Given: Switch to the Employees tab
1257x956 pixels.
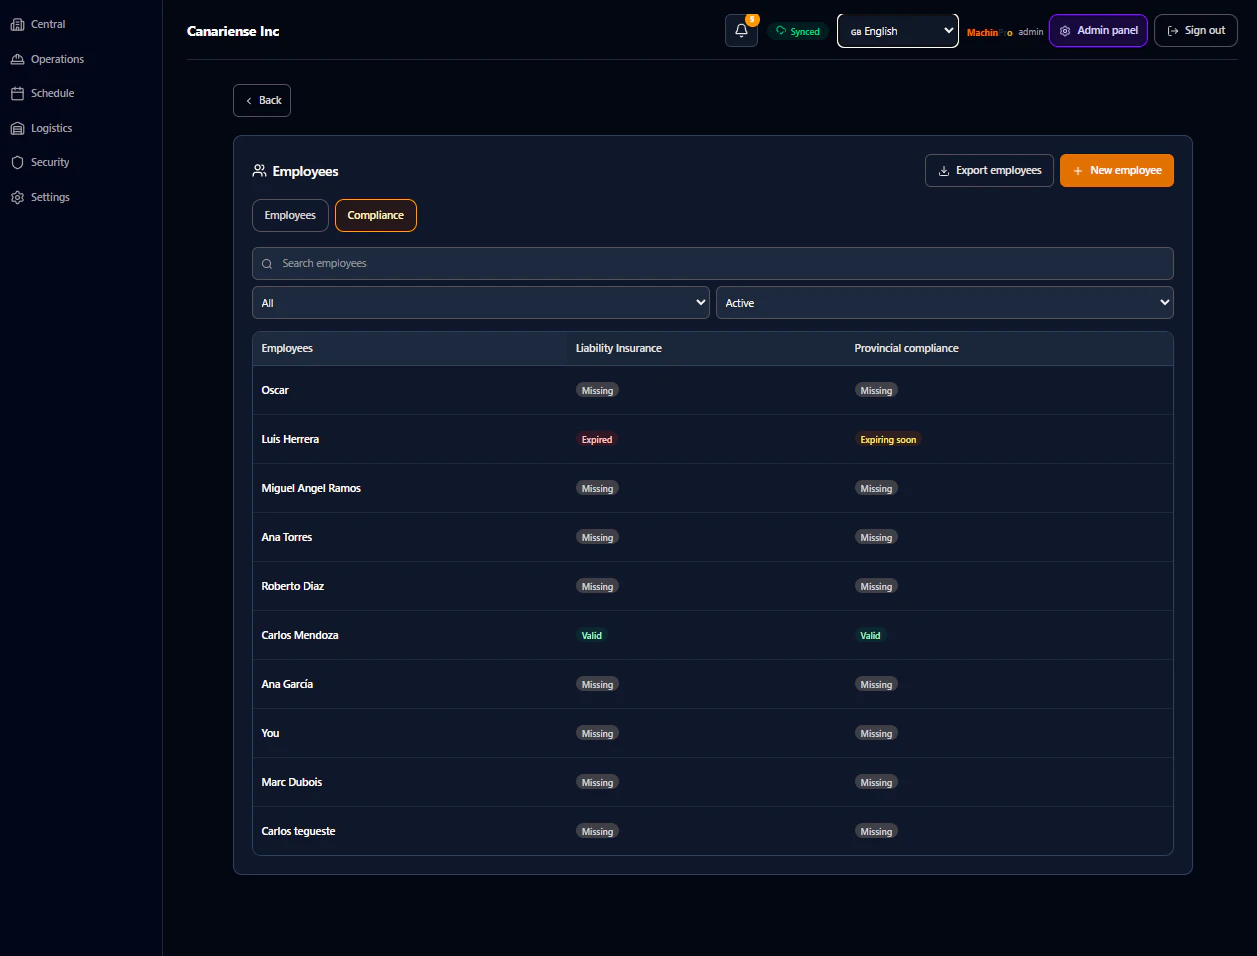Looking at the screenshot, I should pos(290,215).
